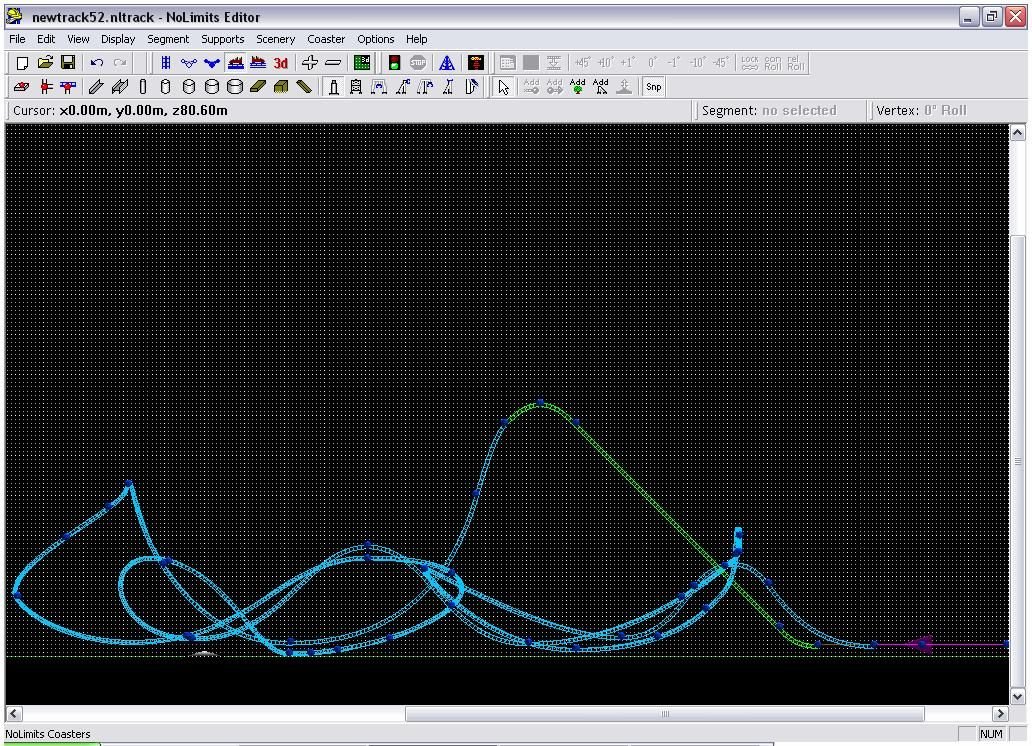Toggle the rel Roll button

click(x=796, y=63)
